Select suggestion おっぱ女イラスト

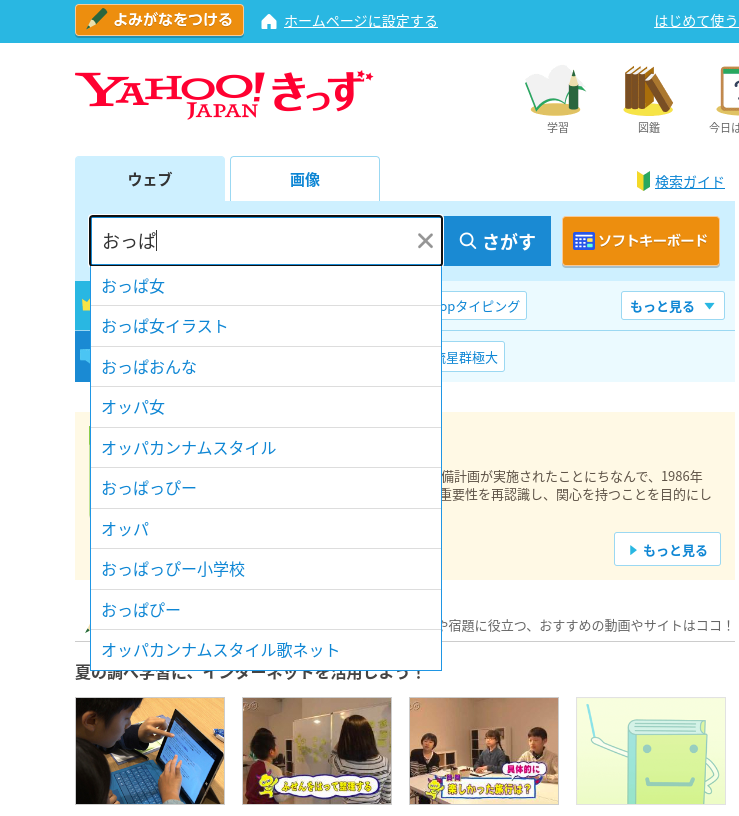(x=266, y=326)
